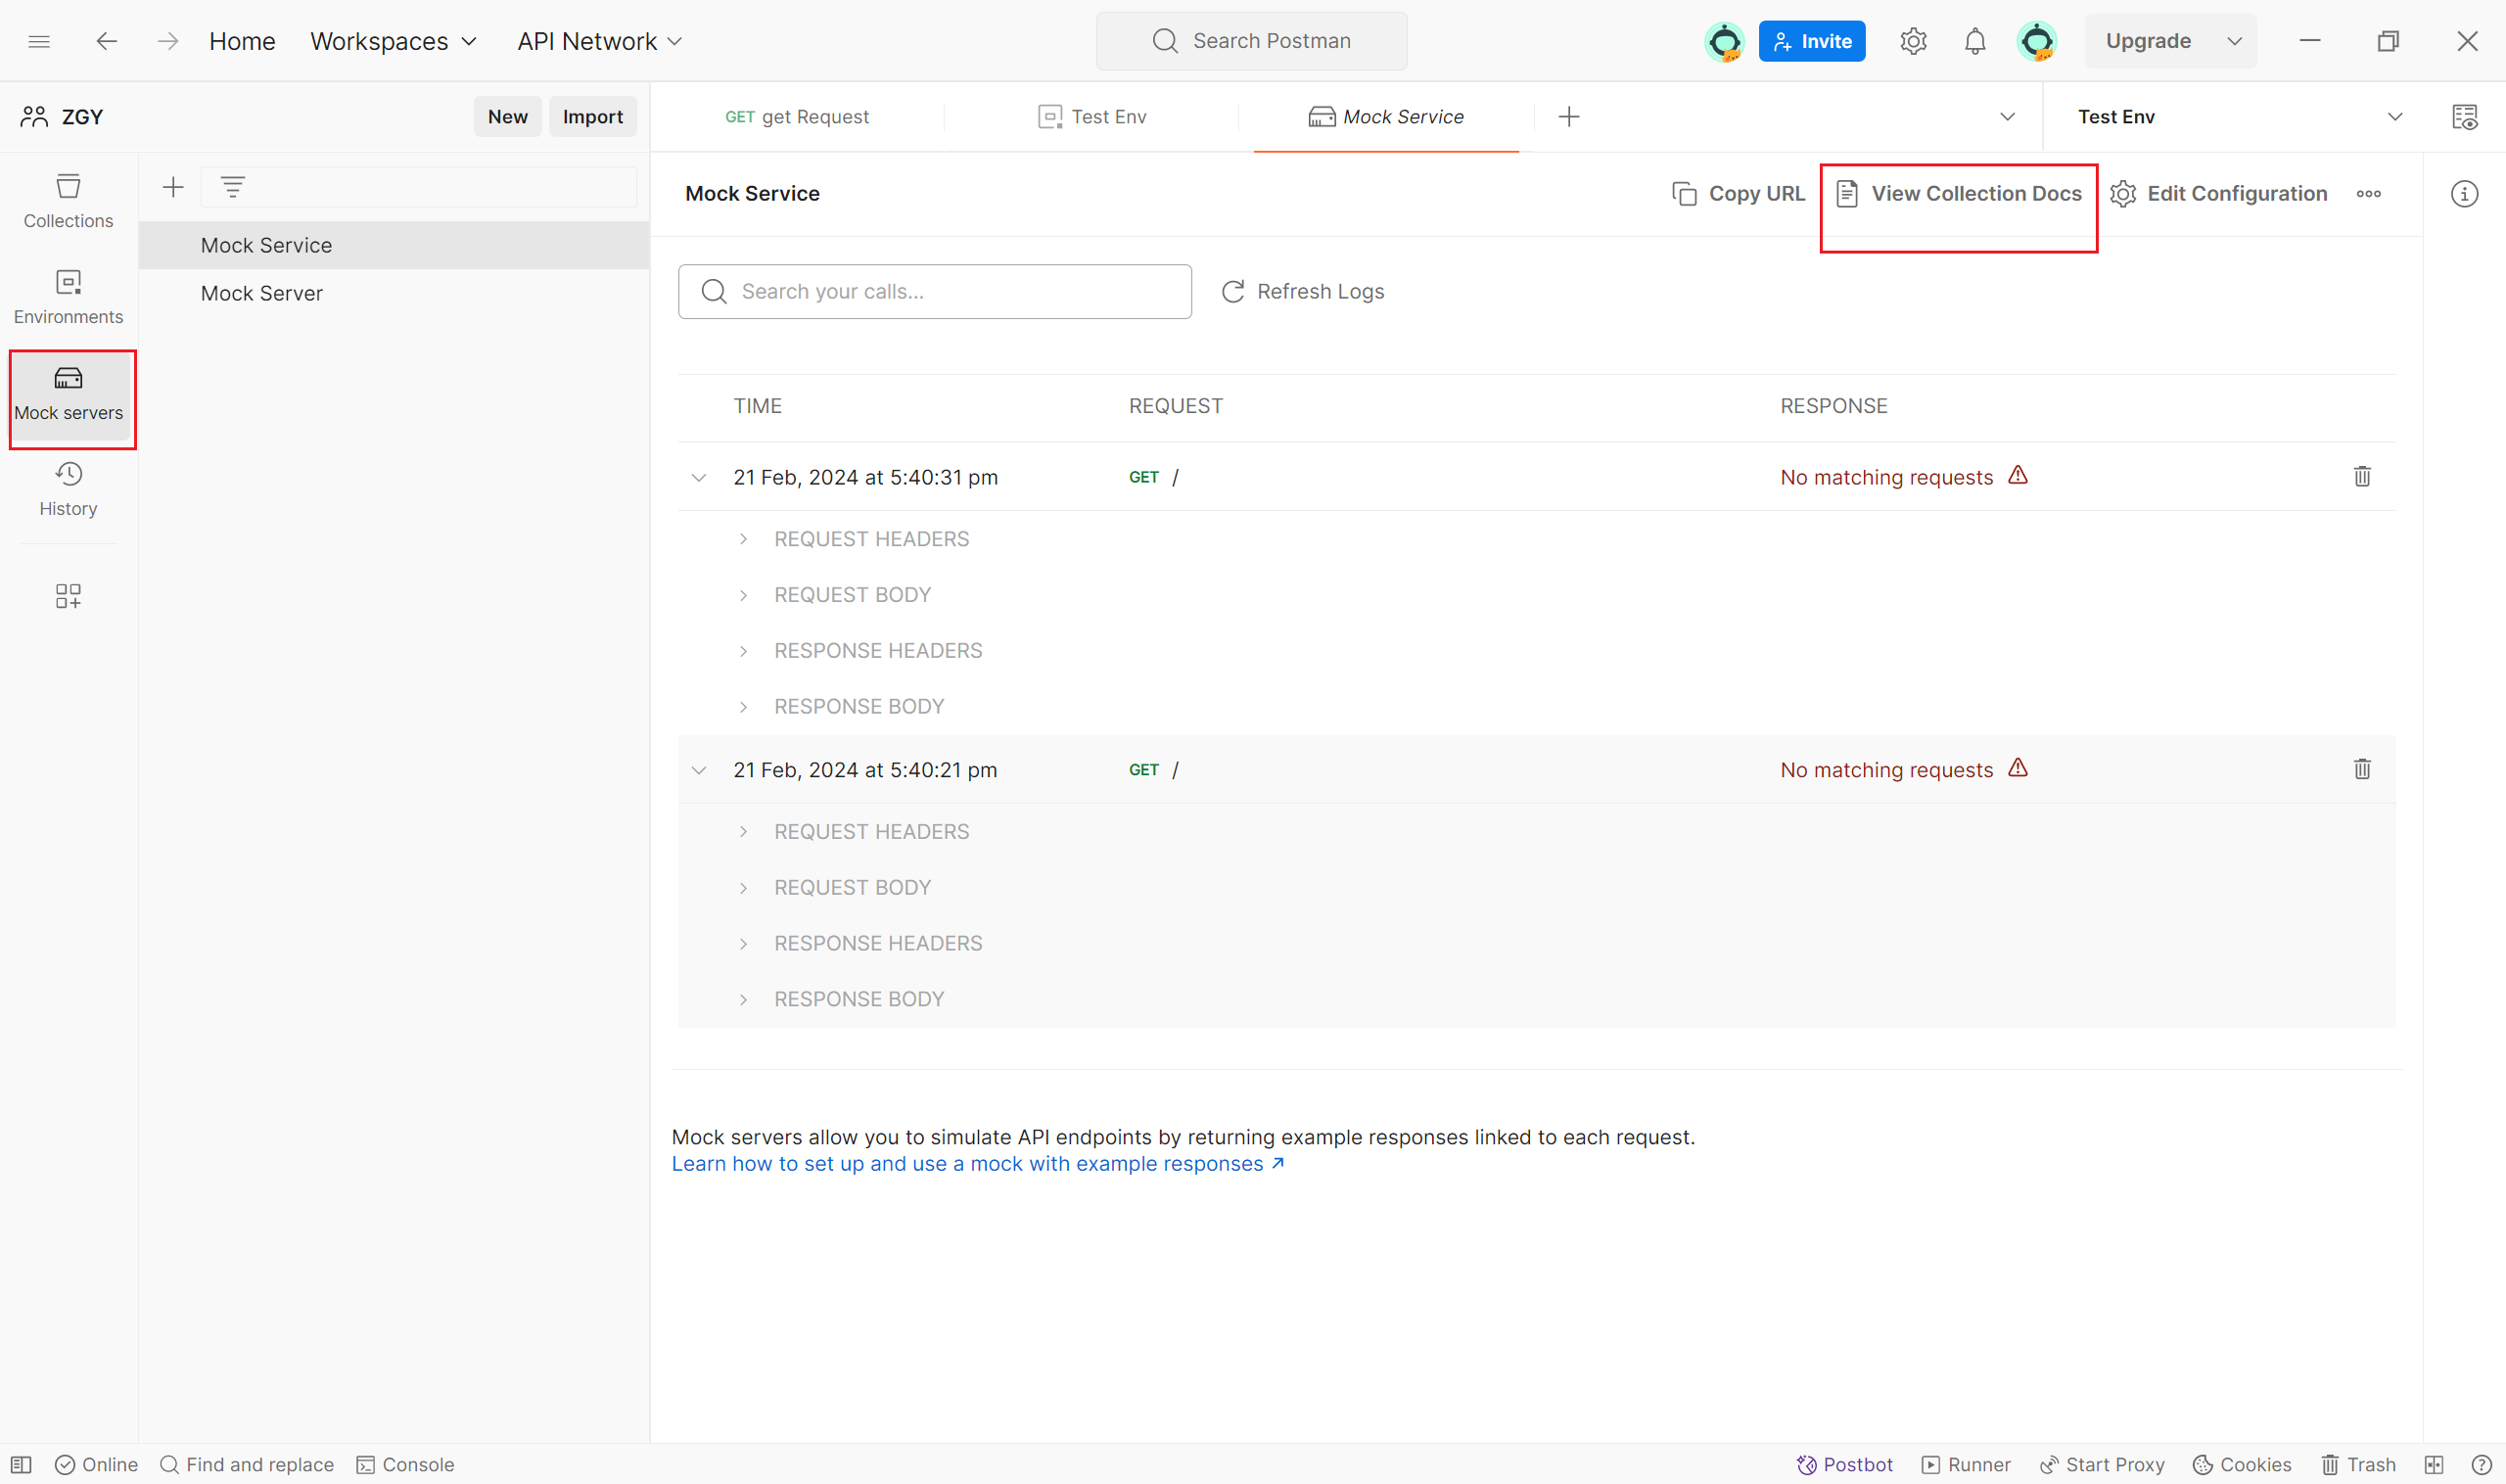Open the two-pane layout icon in the status bar

click(2434, 1464)
